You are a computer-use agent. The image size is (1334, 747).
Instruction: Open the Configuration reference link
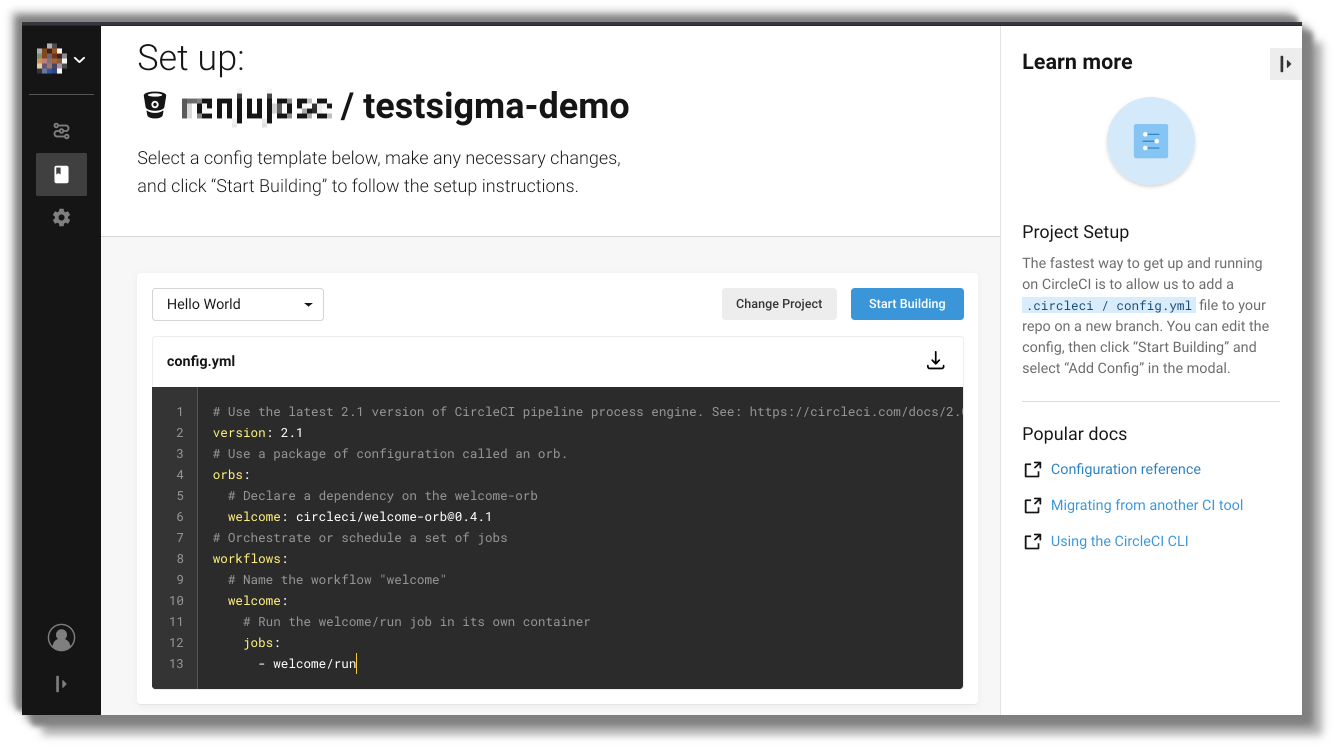1125,469
